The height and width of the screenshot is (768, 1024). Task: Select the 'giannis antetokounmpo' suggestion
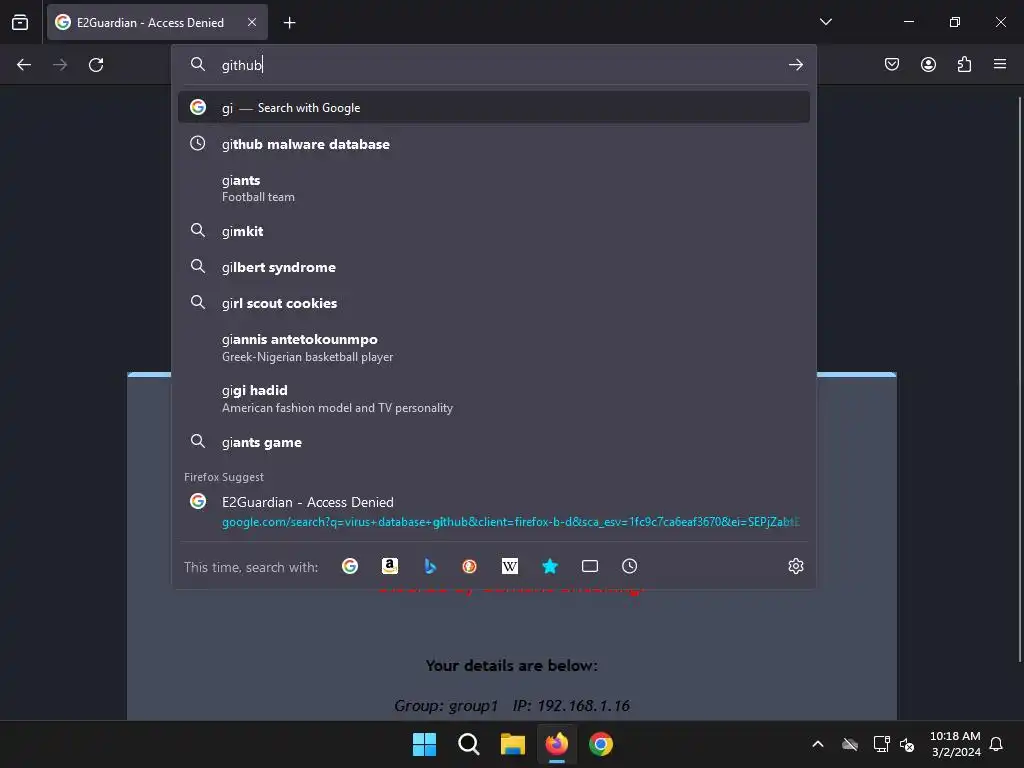[x=494, y=347]
